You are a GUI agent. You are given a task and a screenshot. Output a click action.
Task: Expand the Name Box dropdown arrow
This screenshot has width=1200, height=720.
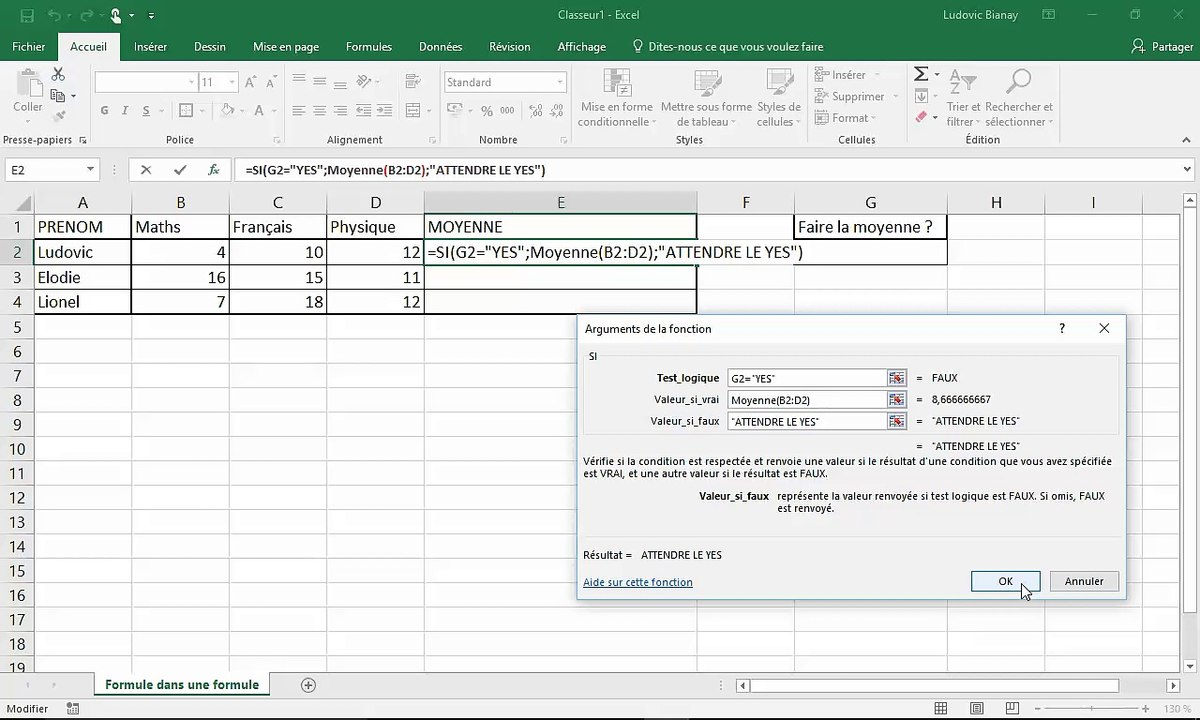pos(90,170)
